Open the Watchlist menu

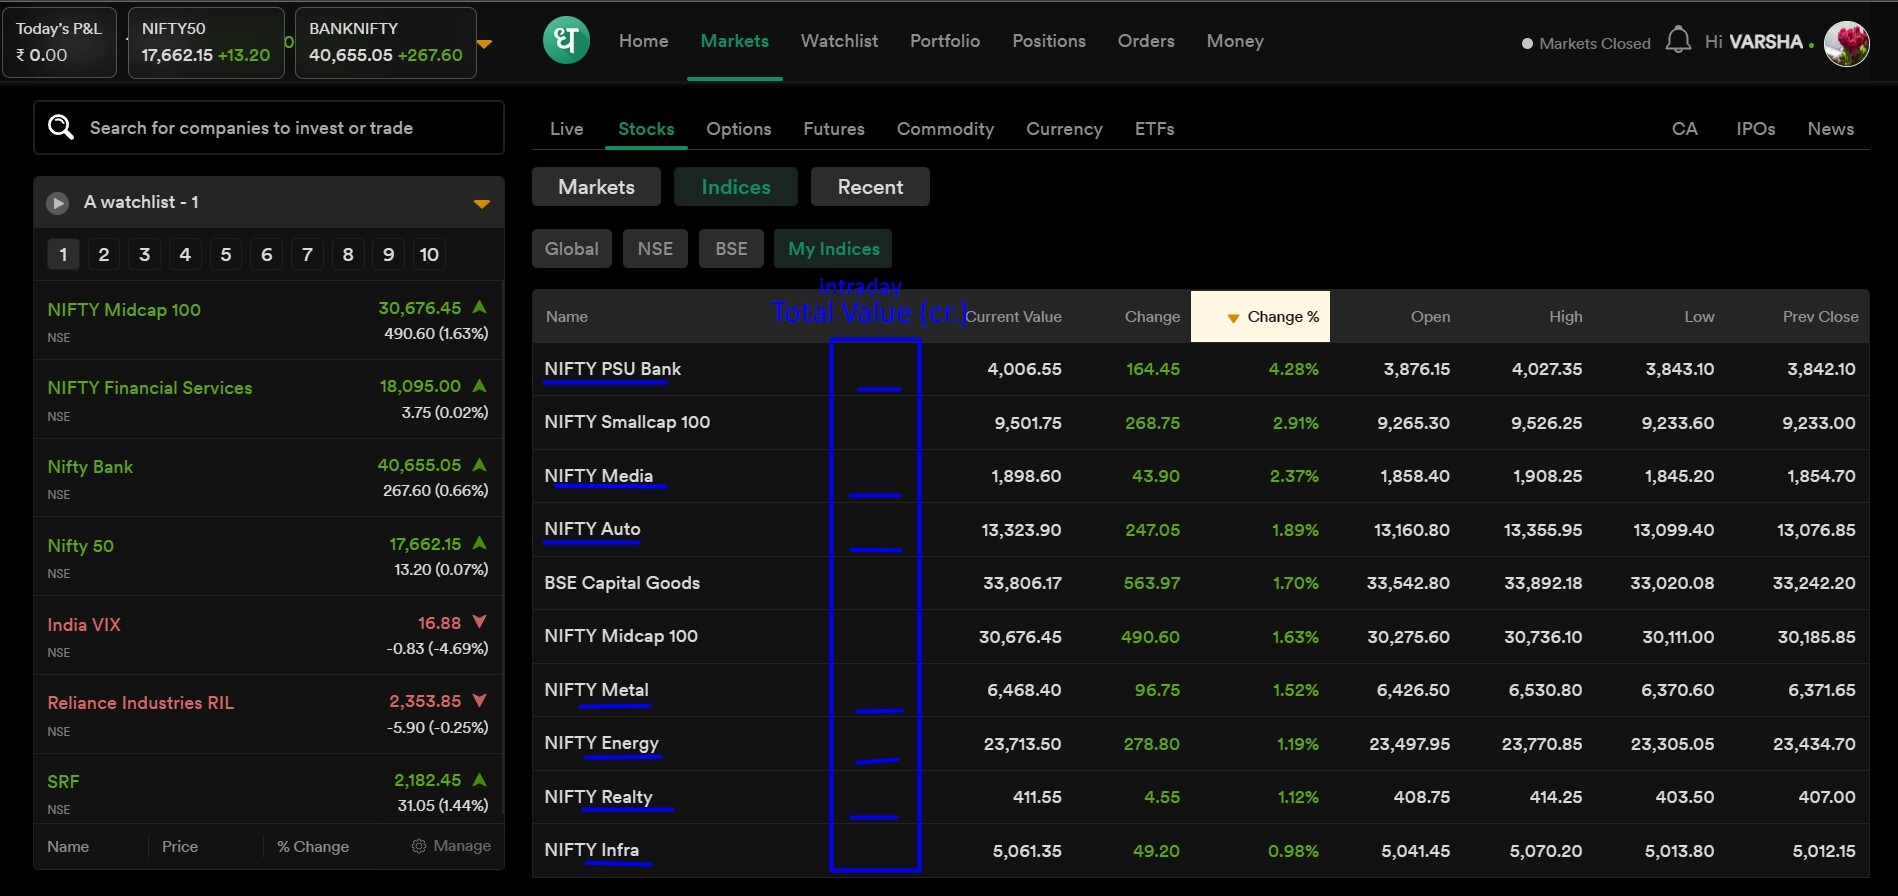839,41
